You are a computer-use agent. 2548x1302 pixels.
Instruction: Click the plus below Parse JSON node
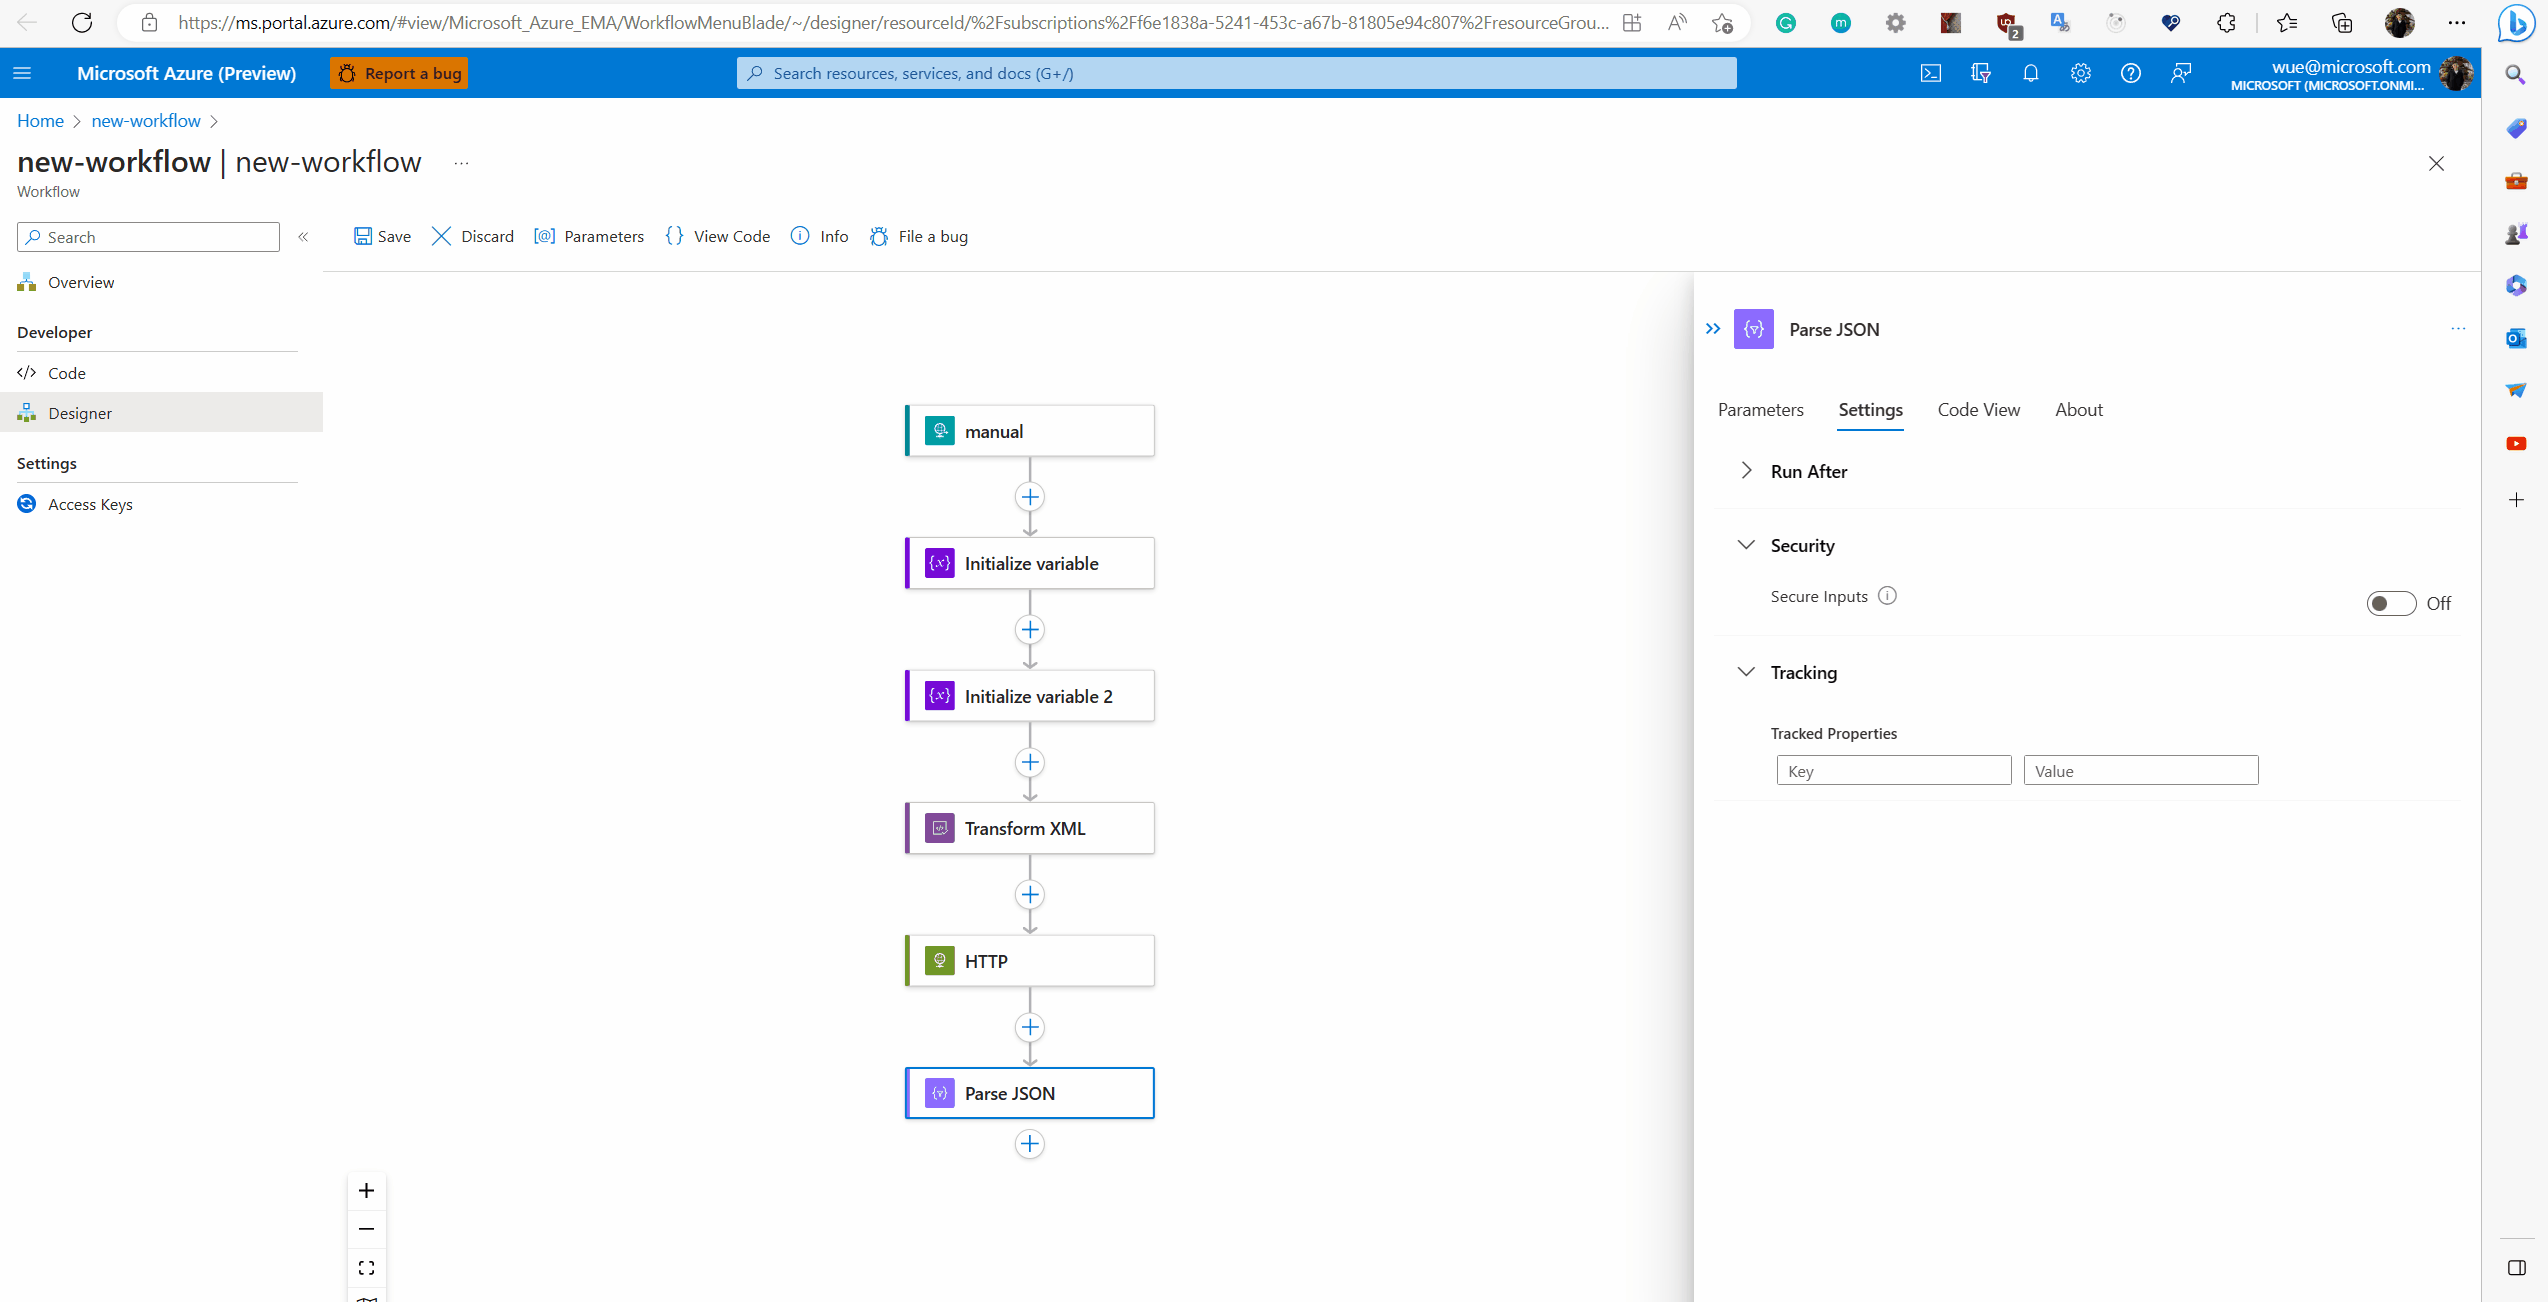[x=1029, y=1143]
